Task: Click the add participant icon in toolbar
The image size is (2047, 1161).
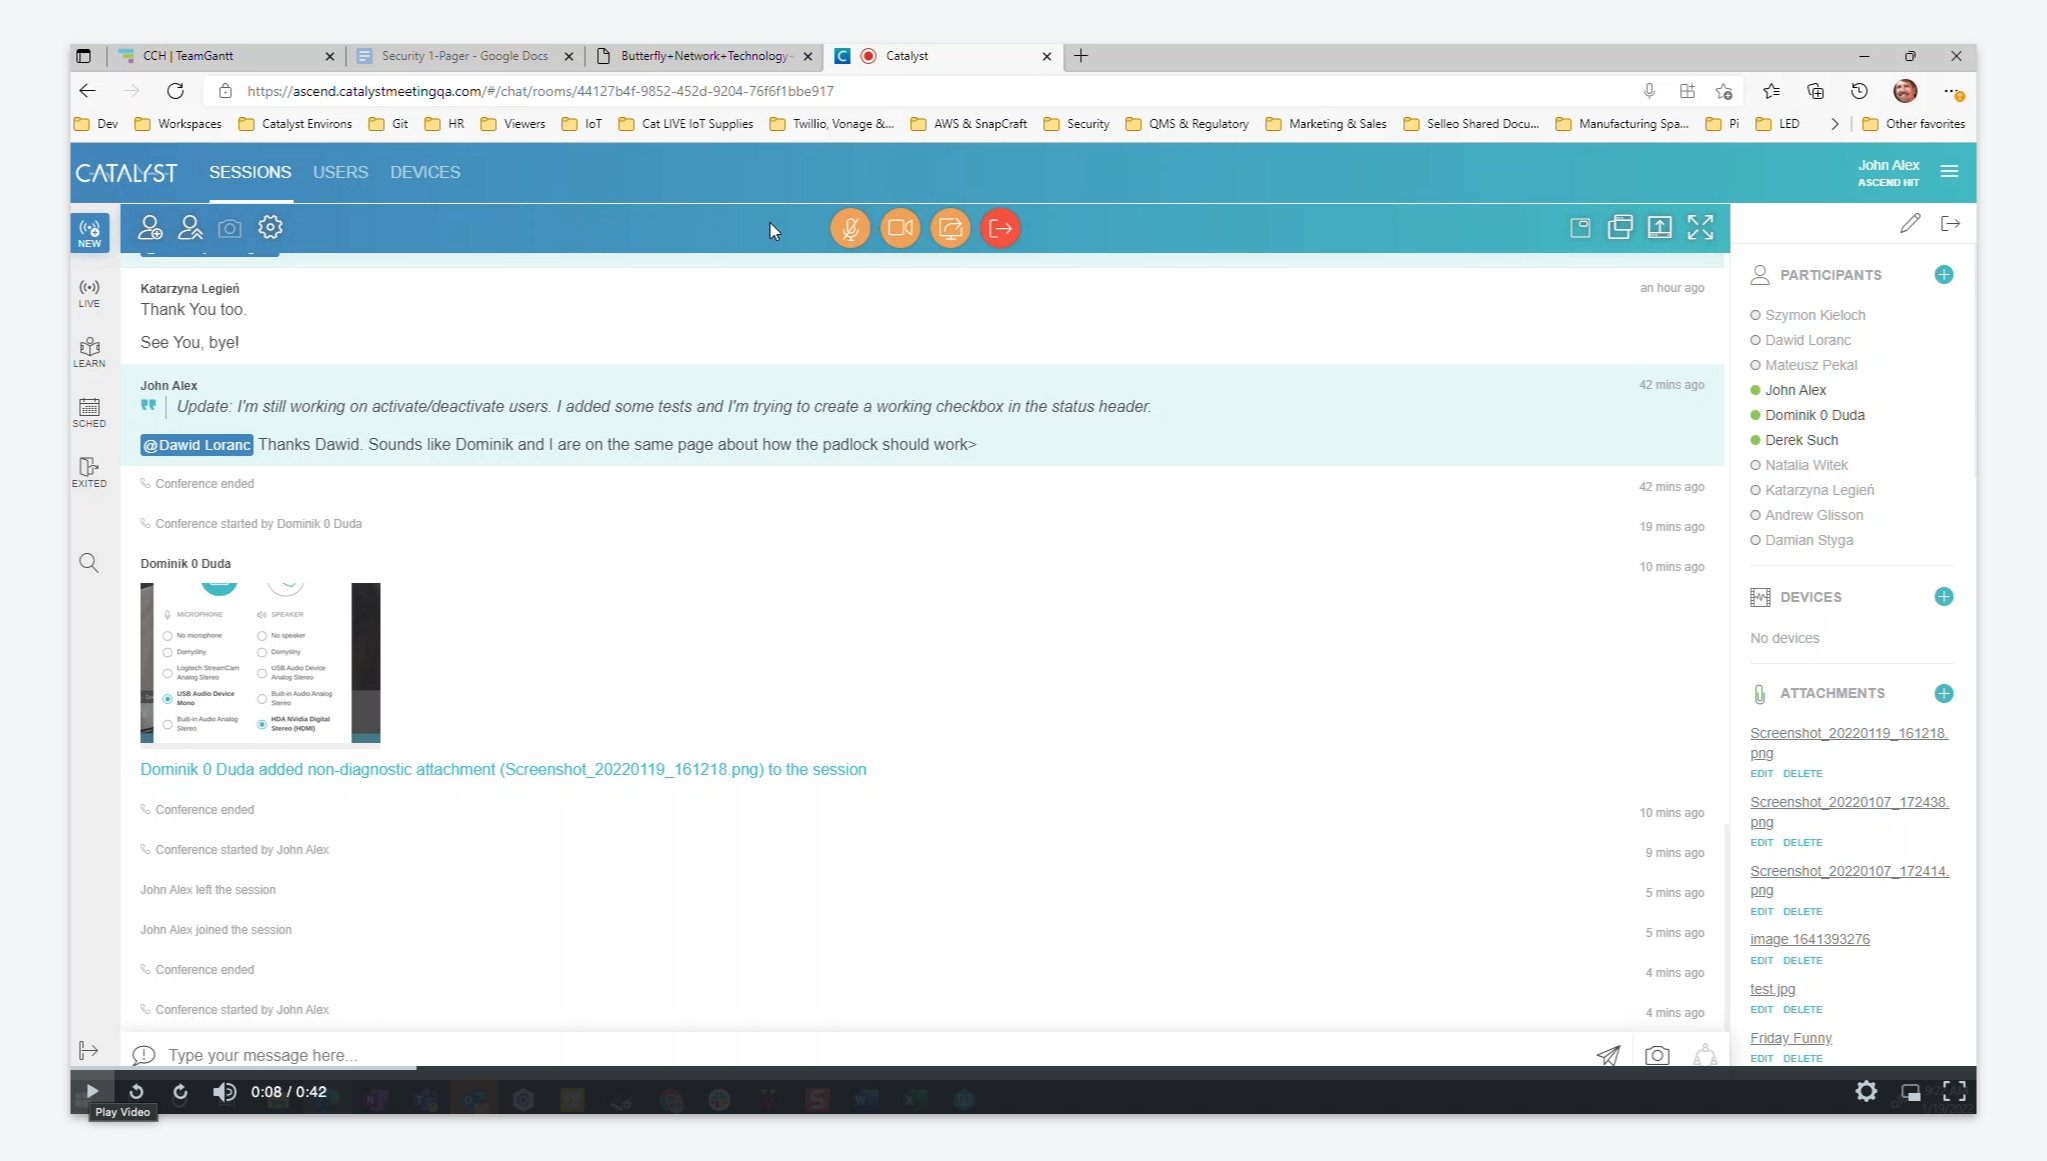Action: [150, 228]
